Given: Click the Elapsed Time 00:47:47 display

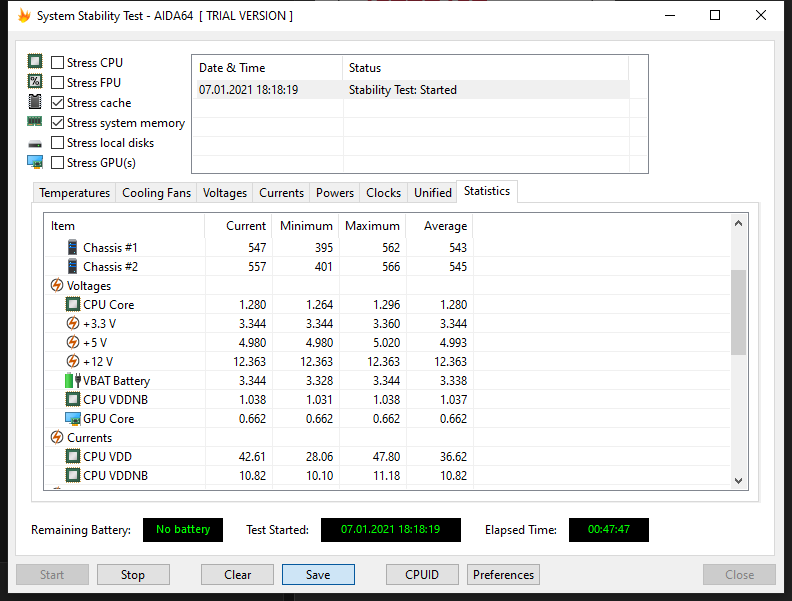Looking at the screenshot, I should point(609,529).
